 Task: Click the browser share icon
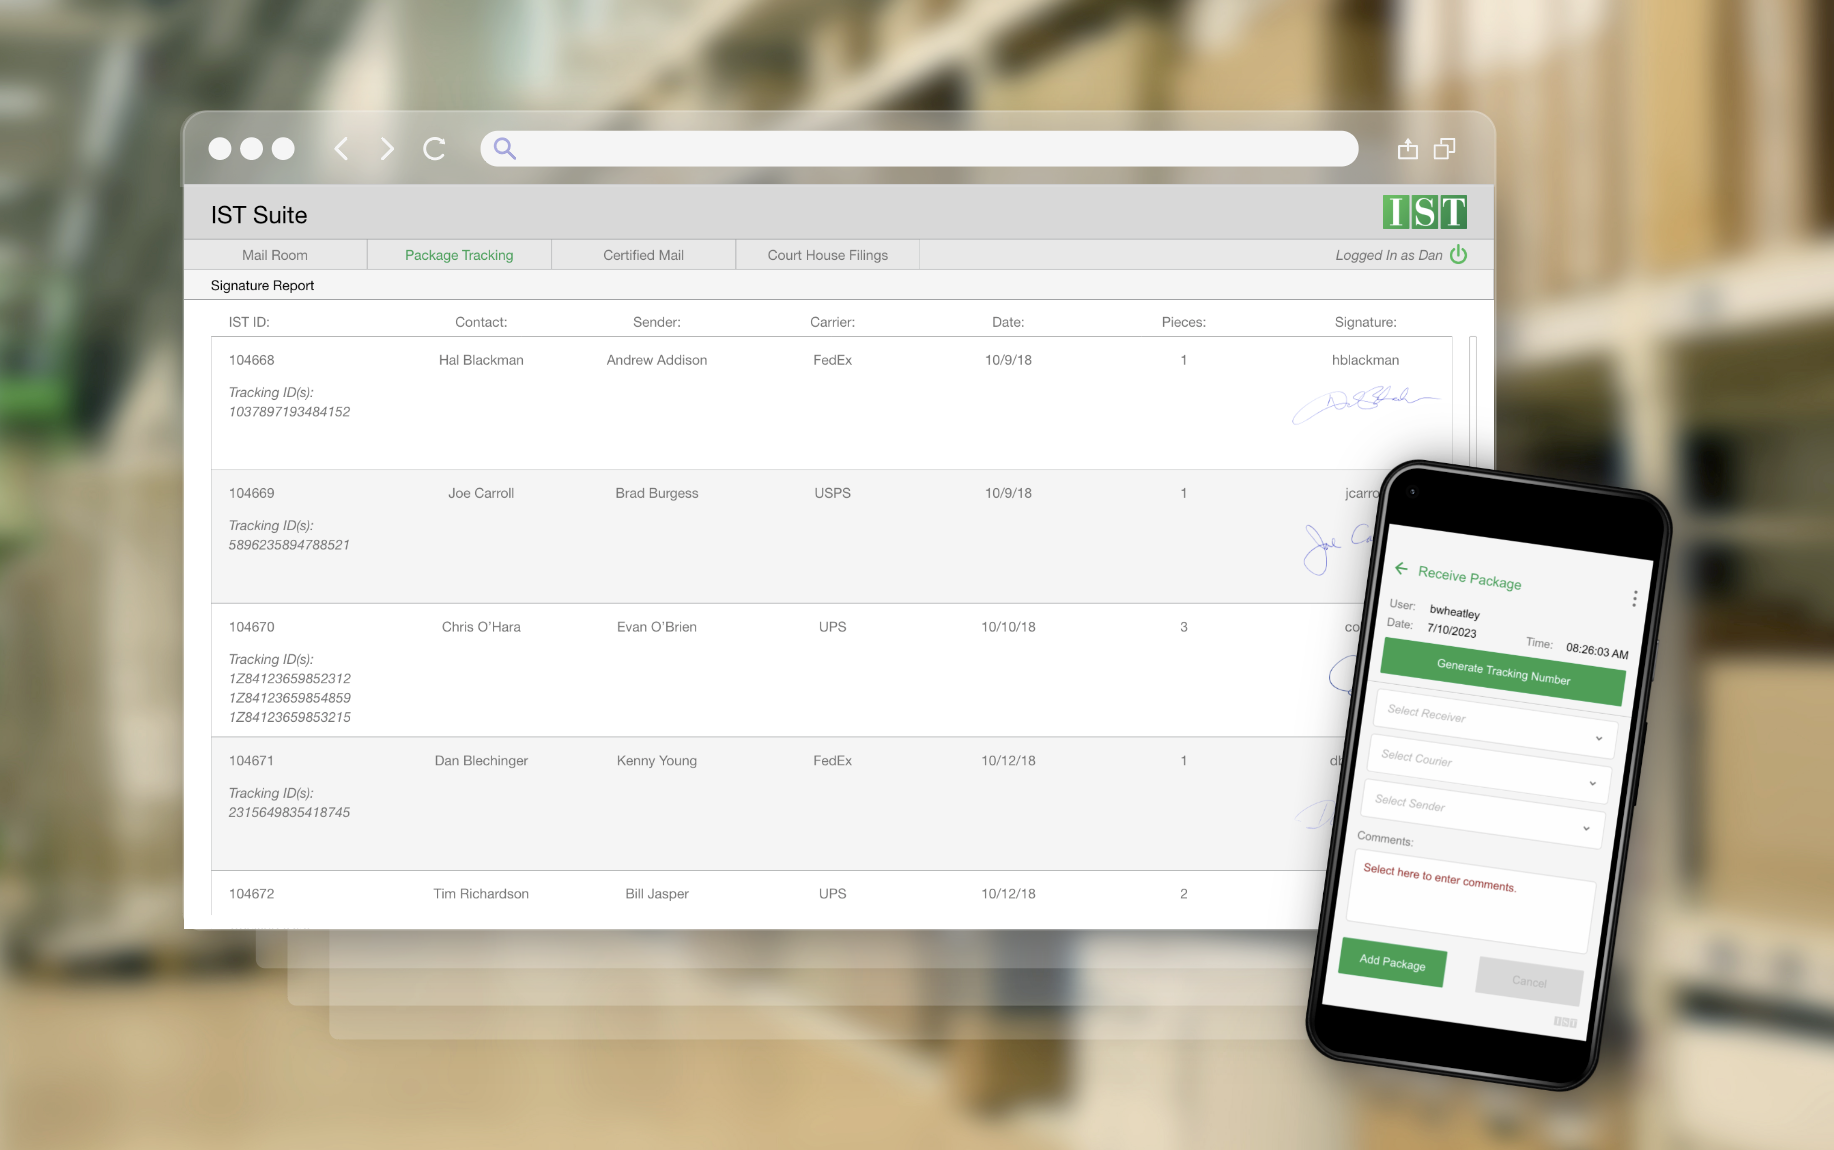1408,148
